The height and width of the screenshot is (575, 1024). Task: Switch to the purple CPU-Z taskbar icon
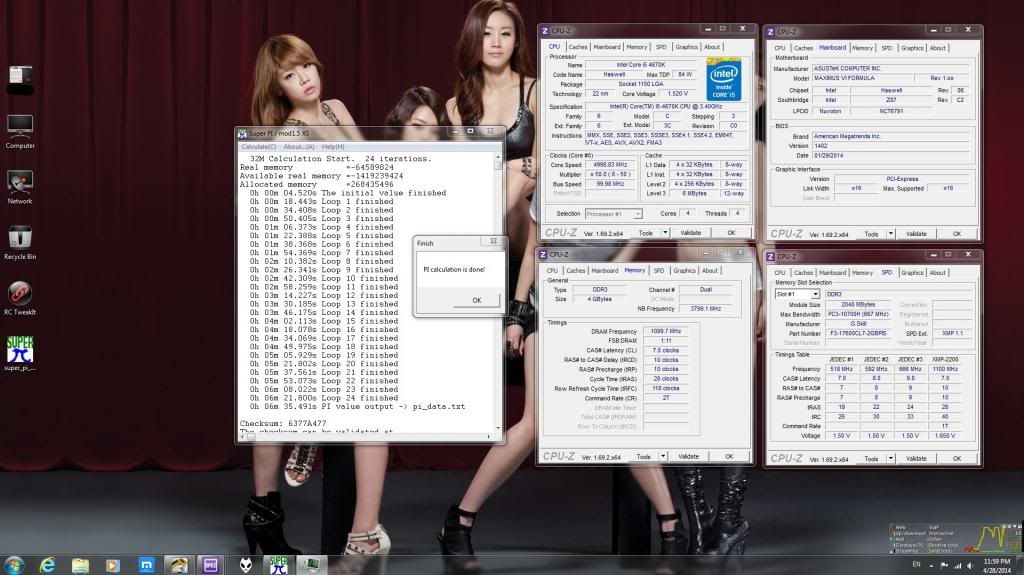(x=210, y=565)
